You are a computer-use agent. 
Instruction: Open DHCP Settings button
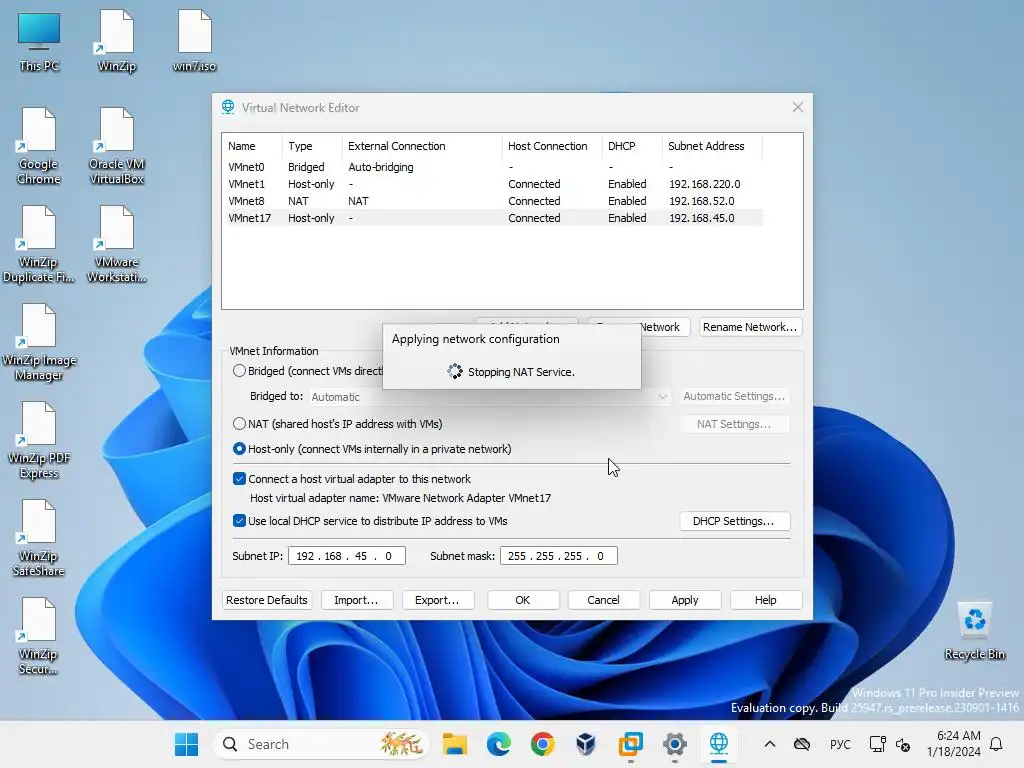tap(734, 521)
